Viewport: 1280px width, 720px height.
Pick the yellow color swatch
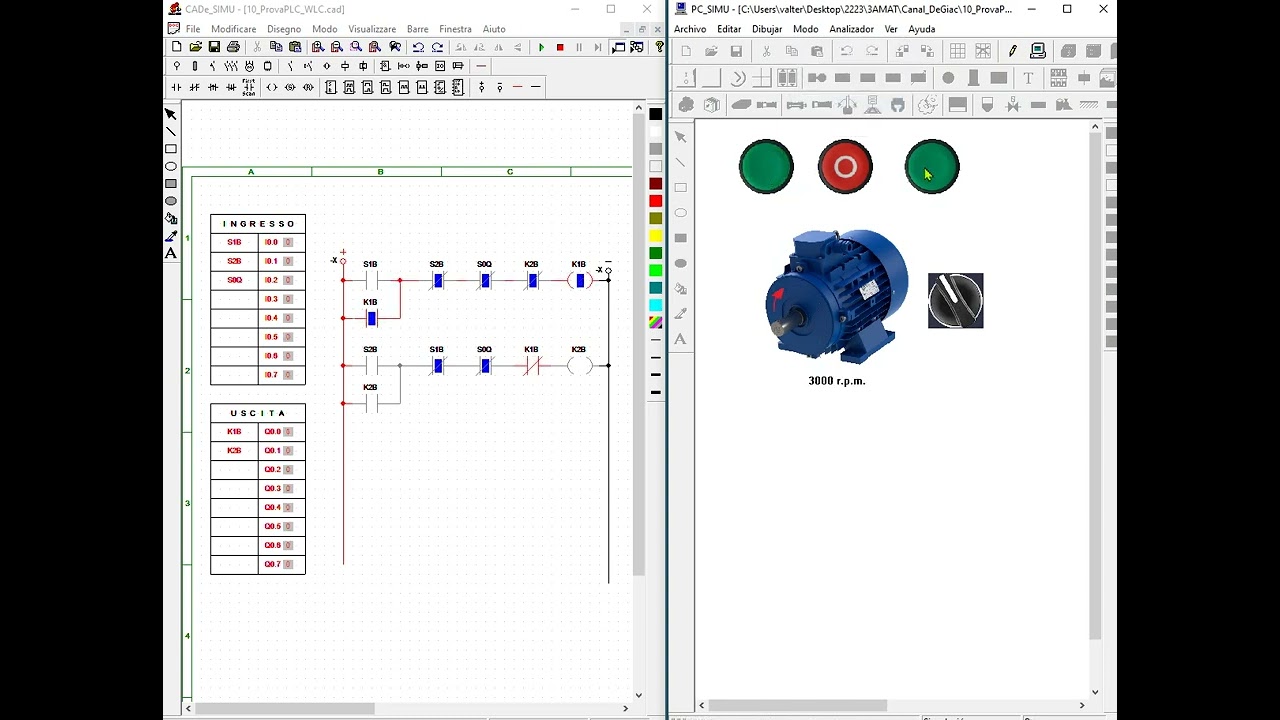(656, 236)
